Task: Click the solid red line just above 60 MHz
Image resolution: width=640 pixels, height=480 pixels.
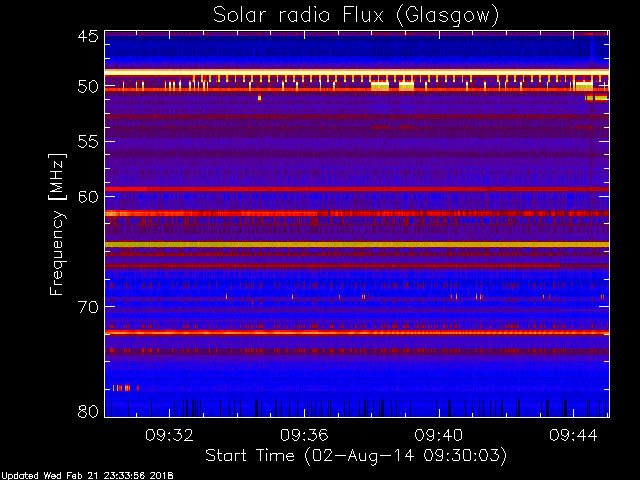Action: click(x=357, y=189)
